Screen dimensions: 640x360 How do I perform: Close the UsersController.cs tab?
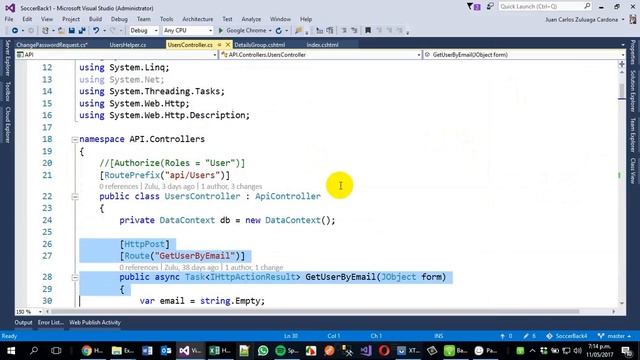[228, 44]
